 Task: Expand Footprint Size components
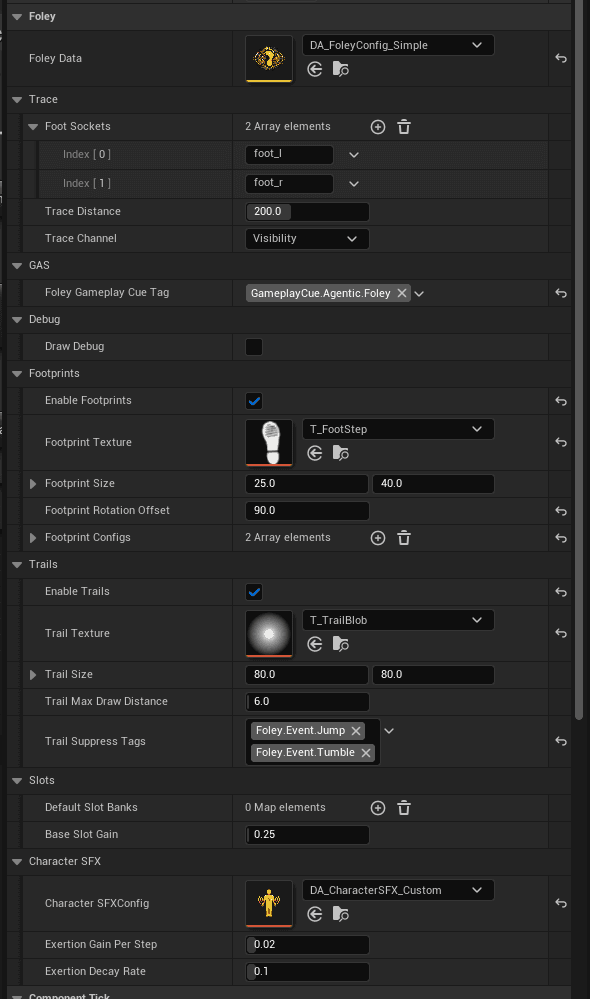coord(33,484)
